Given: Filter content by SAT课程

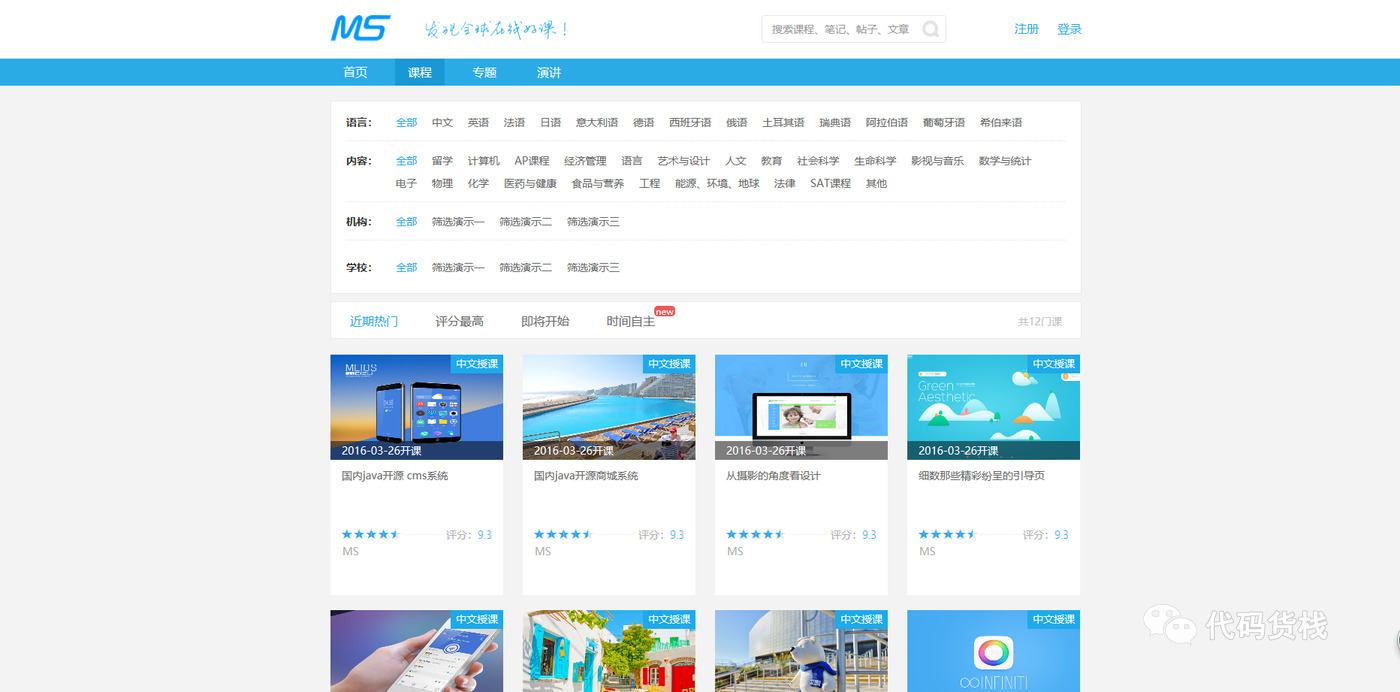Looking at the screenshot, I should 830,183.
